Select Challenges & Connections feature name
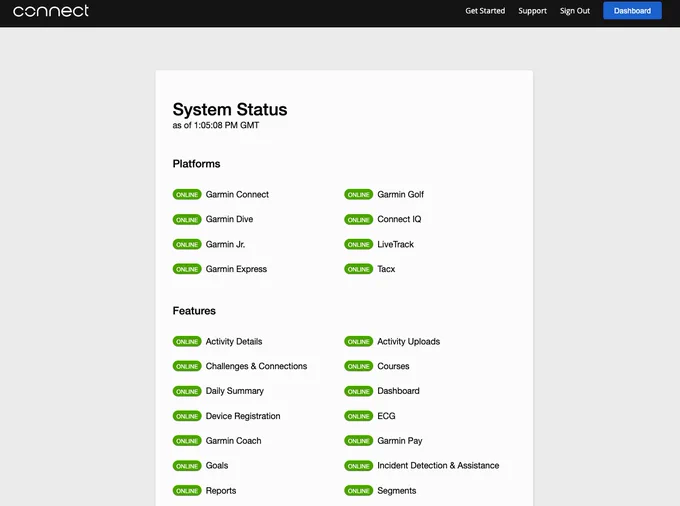The image size is (680, 506). [x=256, y=366]
